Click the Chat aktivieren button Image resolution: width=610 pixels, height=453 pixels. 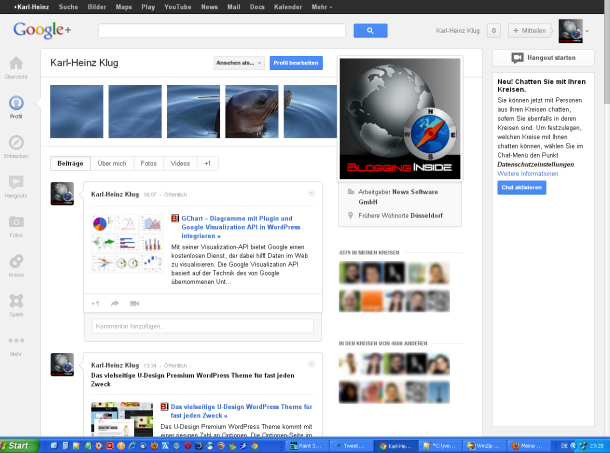(x=522, y=188)
